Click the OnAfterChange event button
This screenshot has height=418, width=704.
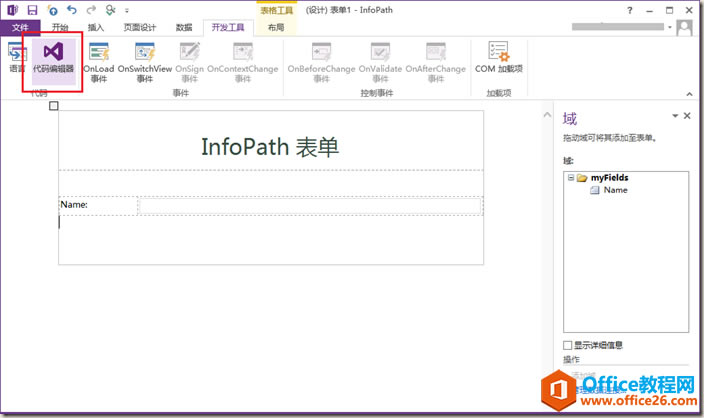[436, 62]
